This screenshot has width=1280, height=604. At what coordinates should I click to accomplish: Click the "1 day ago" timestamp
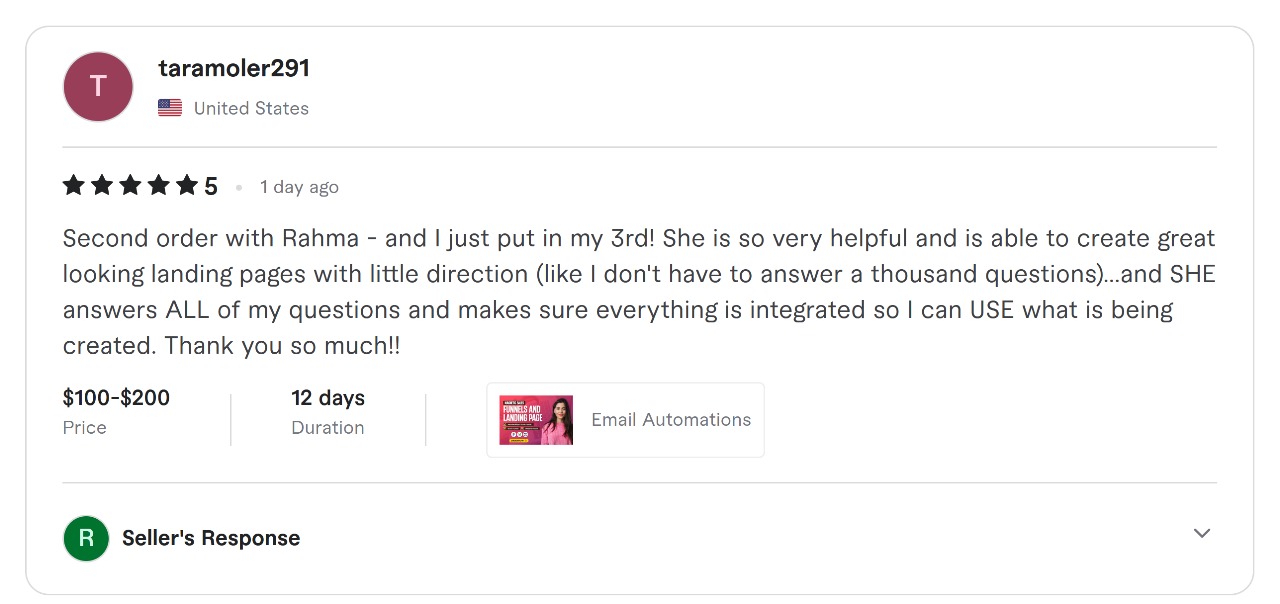(x=299, y=187)
